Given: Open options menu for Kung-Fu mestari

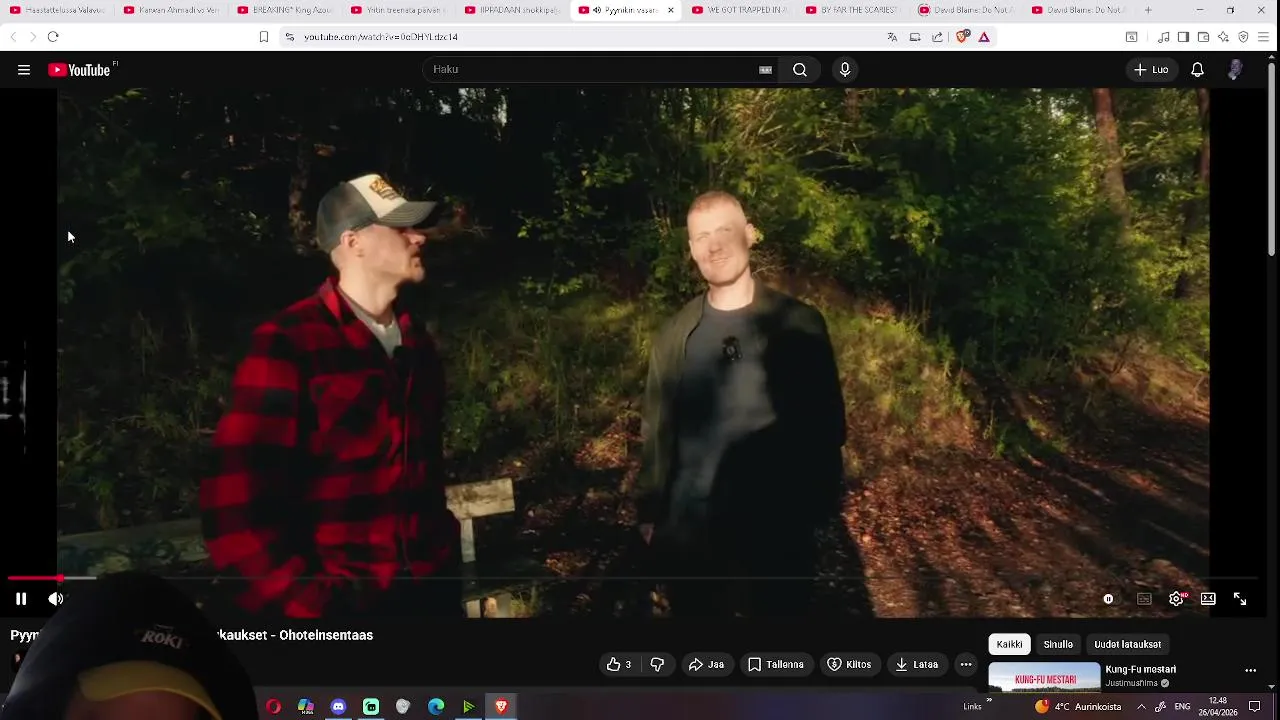Looking at the screenshot, I should (x=1250, y=671).
